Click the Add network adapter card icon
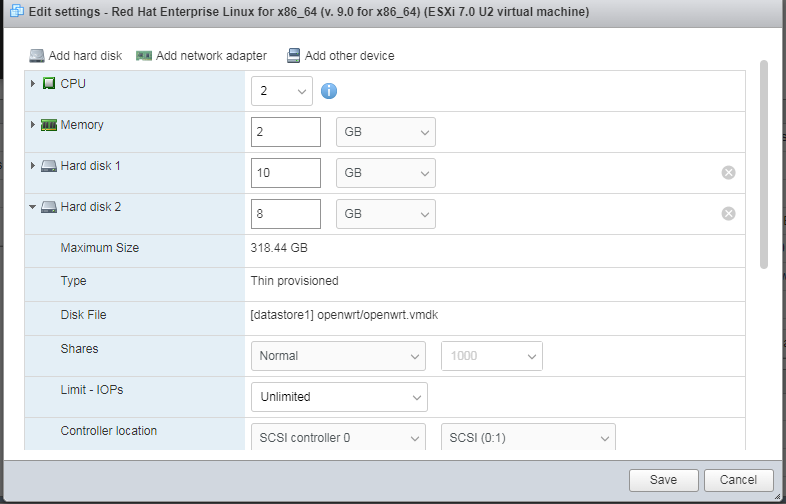Viewport: 786px width, 504px height. [144, 56]
